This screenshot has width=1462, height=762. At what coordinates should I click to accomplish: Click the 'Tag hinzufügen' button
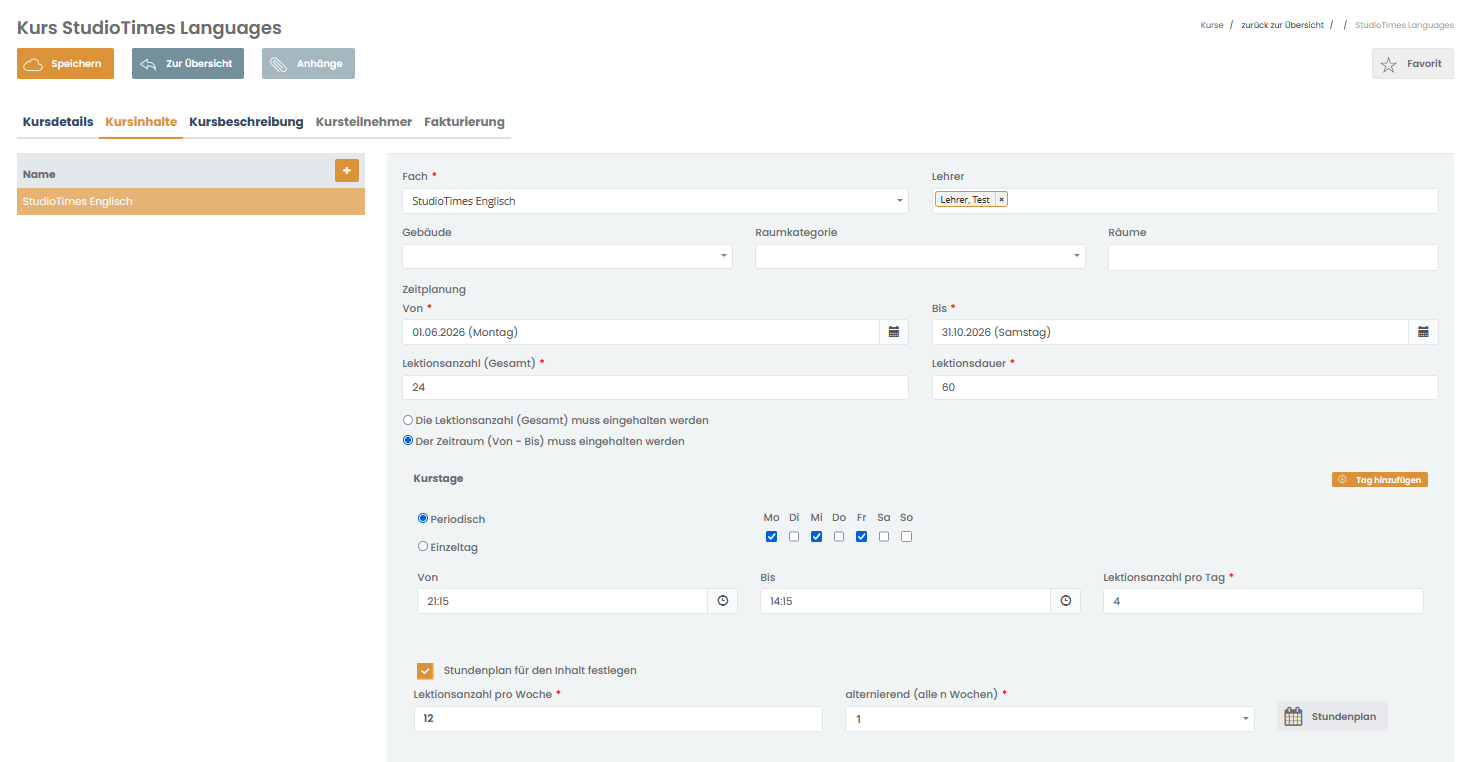click(x=1380, y=480)
